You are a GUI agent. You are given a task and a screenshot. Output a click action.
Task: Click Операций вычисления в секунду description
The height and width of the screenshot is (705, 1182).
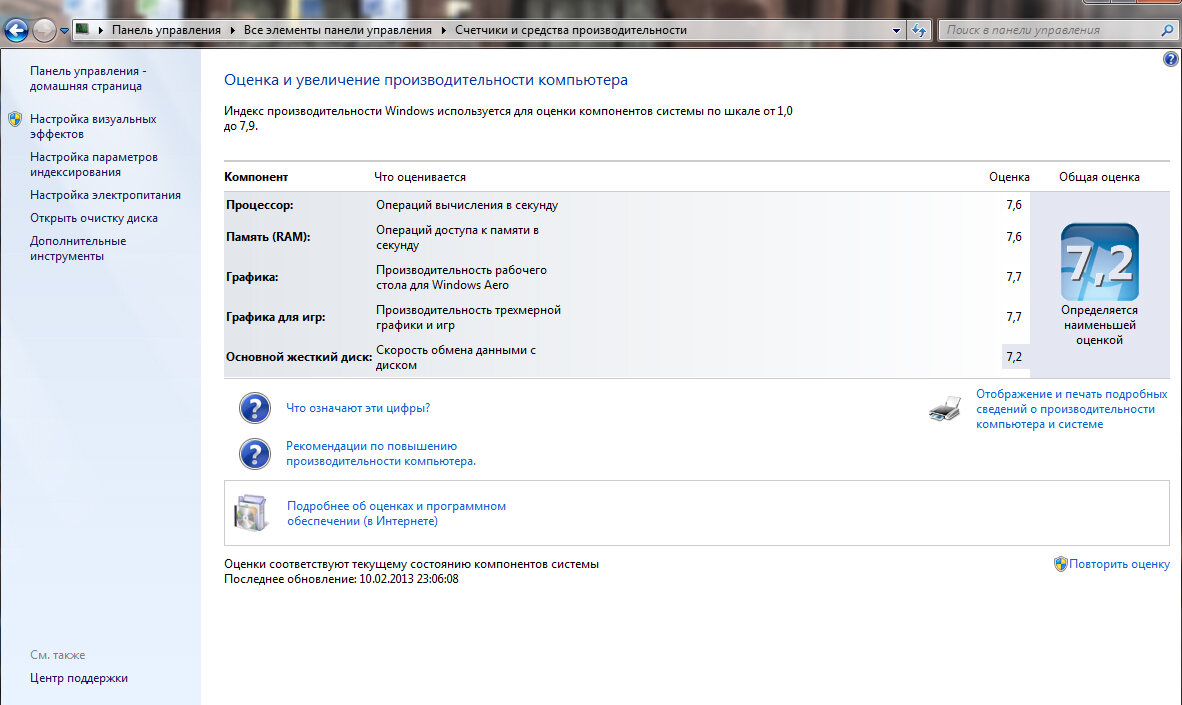click(467, 205)
